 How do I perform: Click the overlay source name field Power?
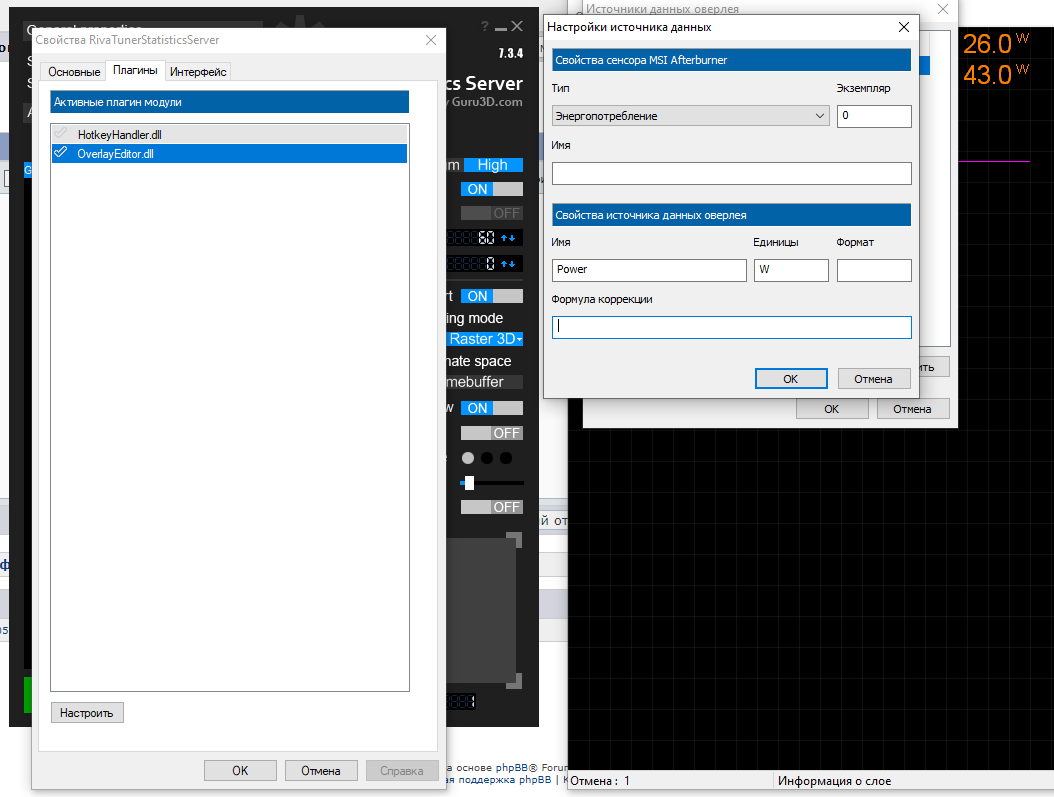(x=649, y=269)
